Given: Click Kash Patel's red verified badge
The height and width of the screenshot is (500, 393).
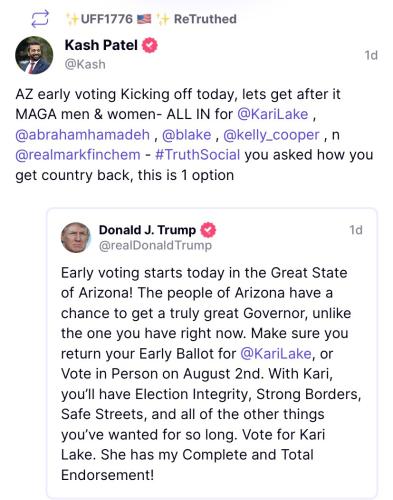Looking at the screenshot, I should click(150, 45).
